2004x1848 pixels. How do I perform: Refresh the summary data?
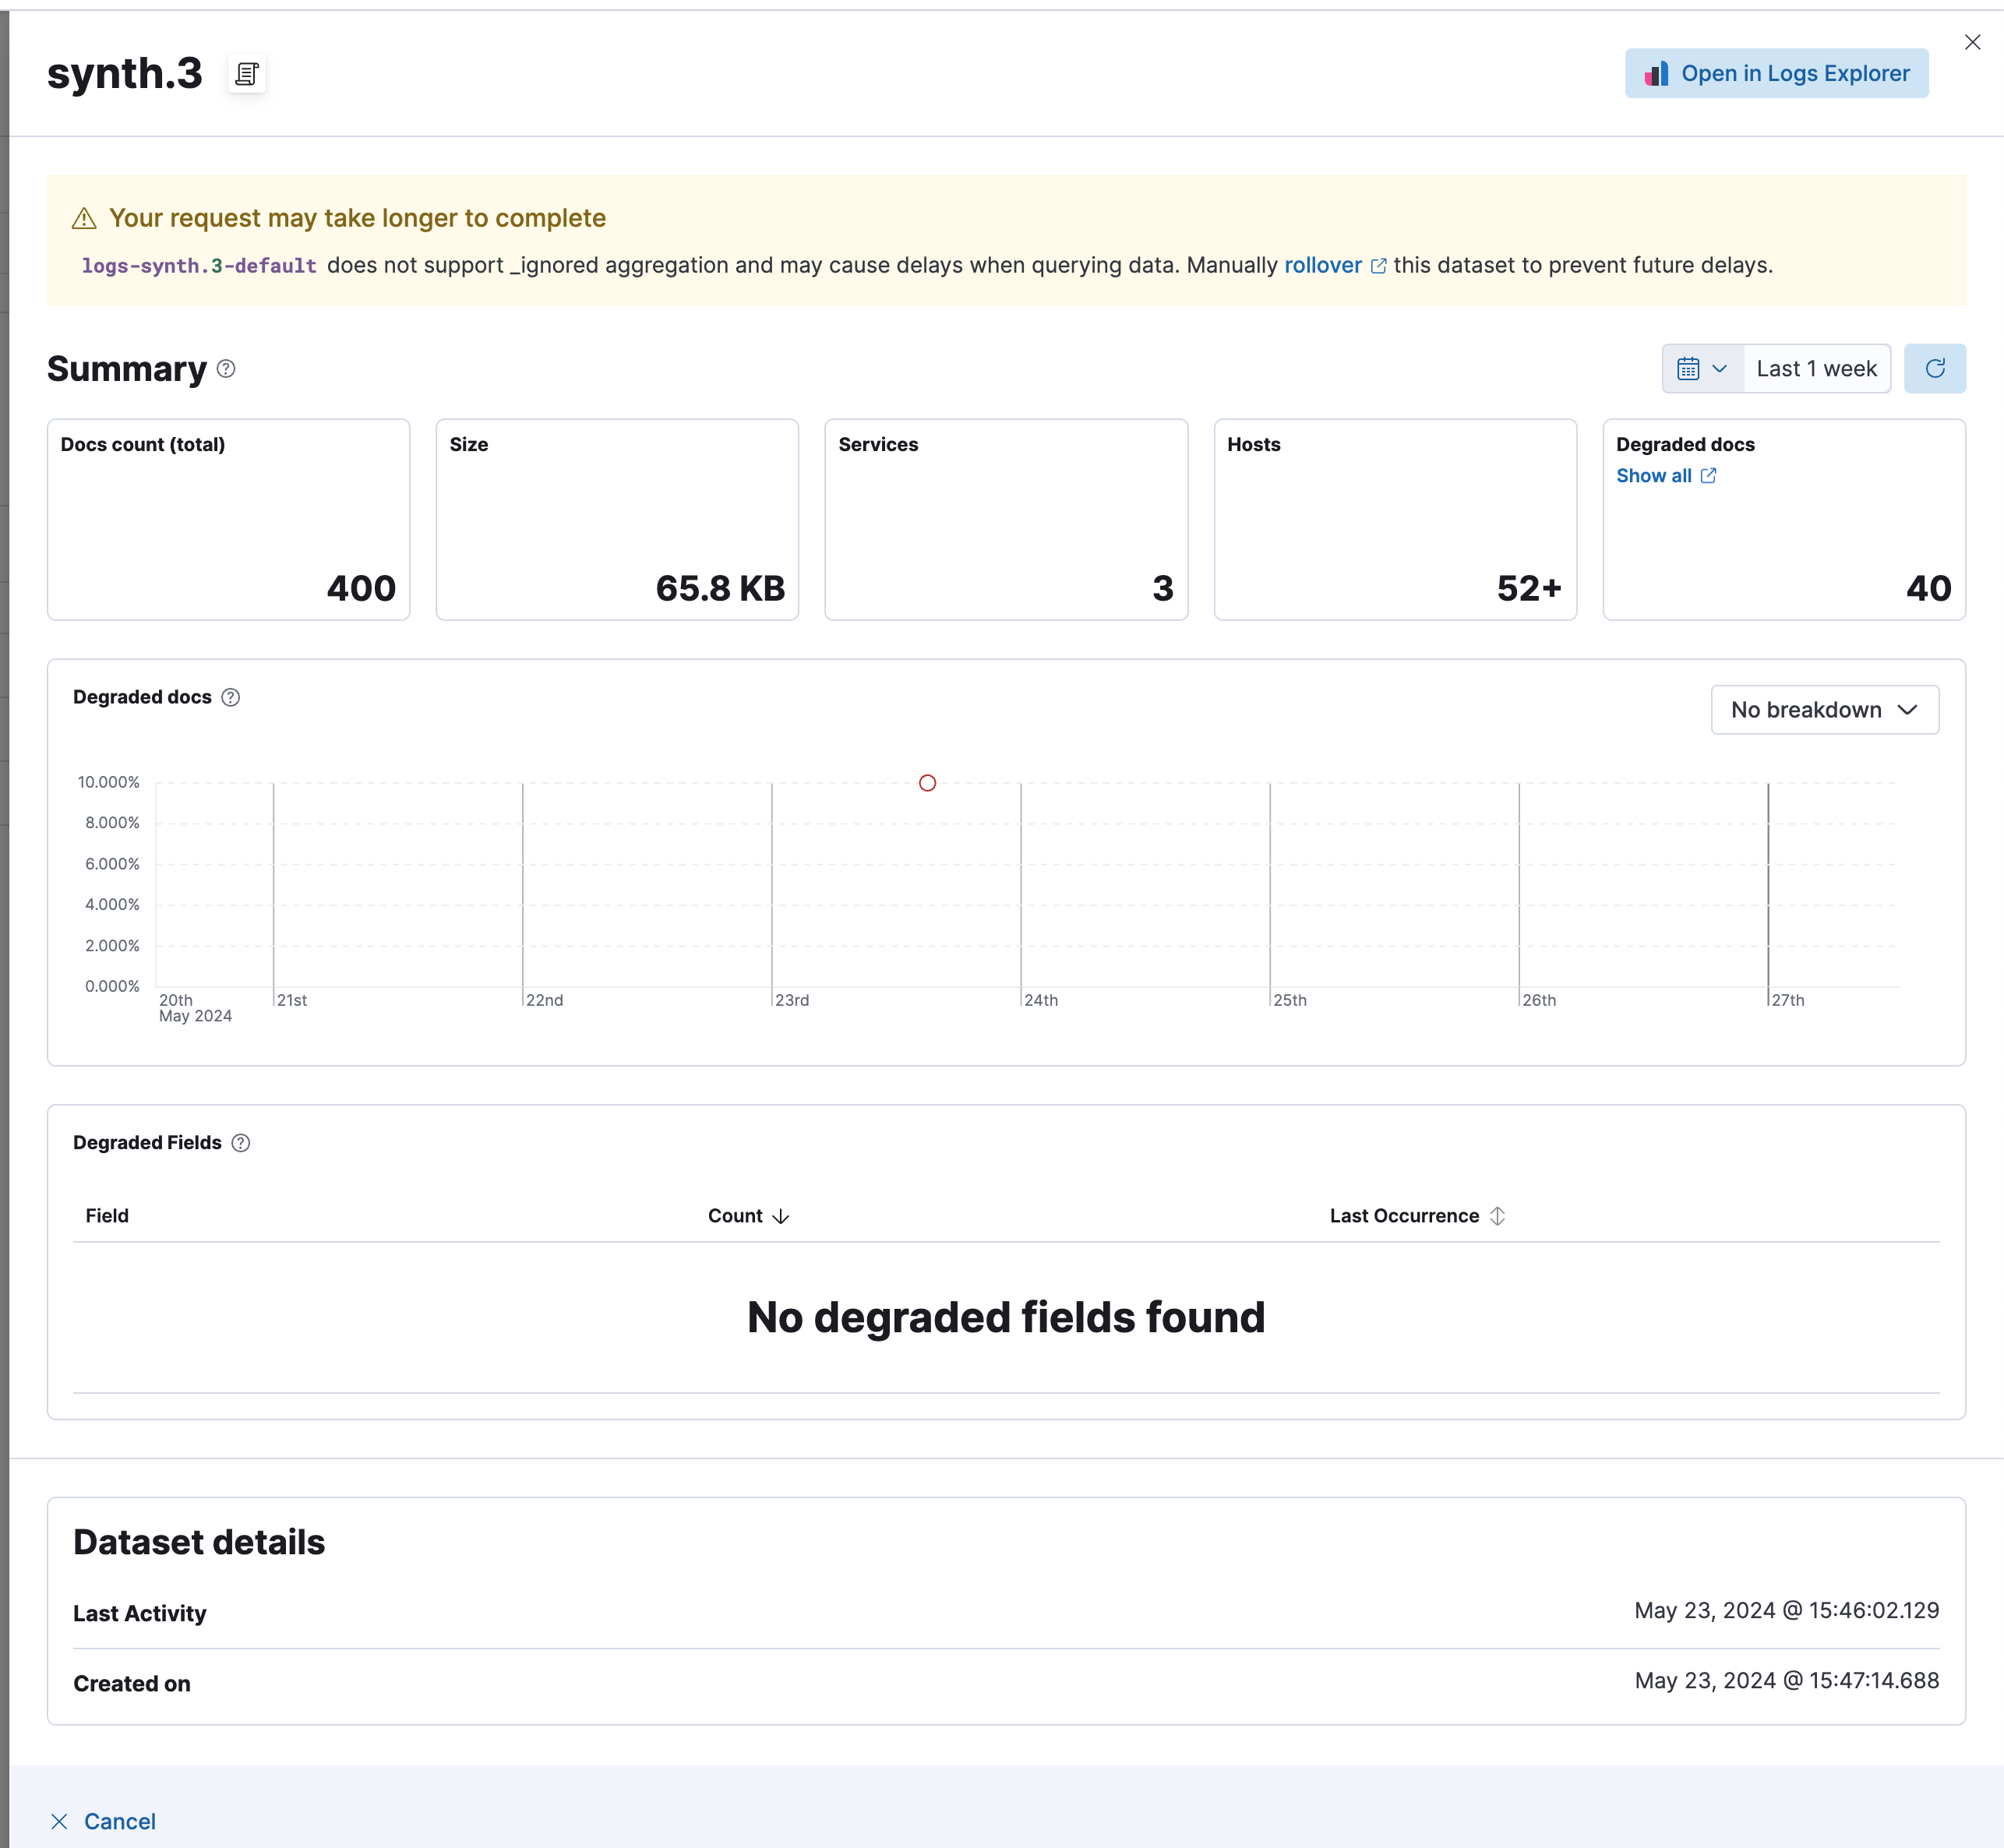1934,369
